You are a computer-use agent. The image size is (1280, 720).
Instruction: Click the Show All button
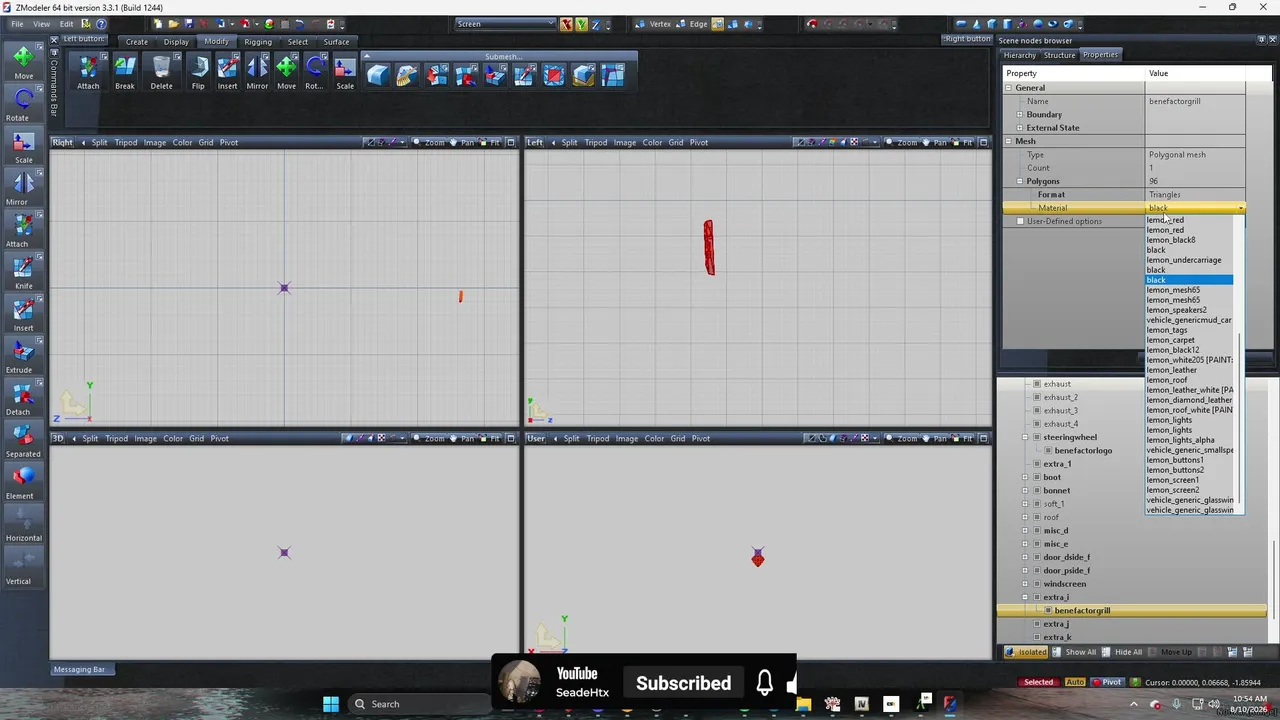[x=1075, y=652]
